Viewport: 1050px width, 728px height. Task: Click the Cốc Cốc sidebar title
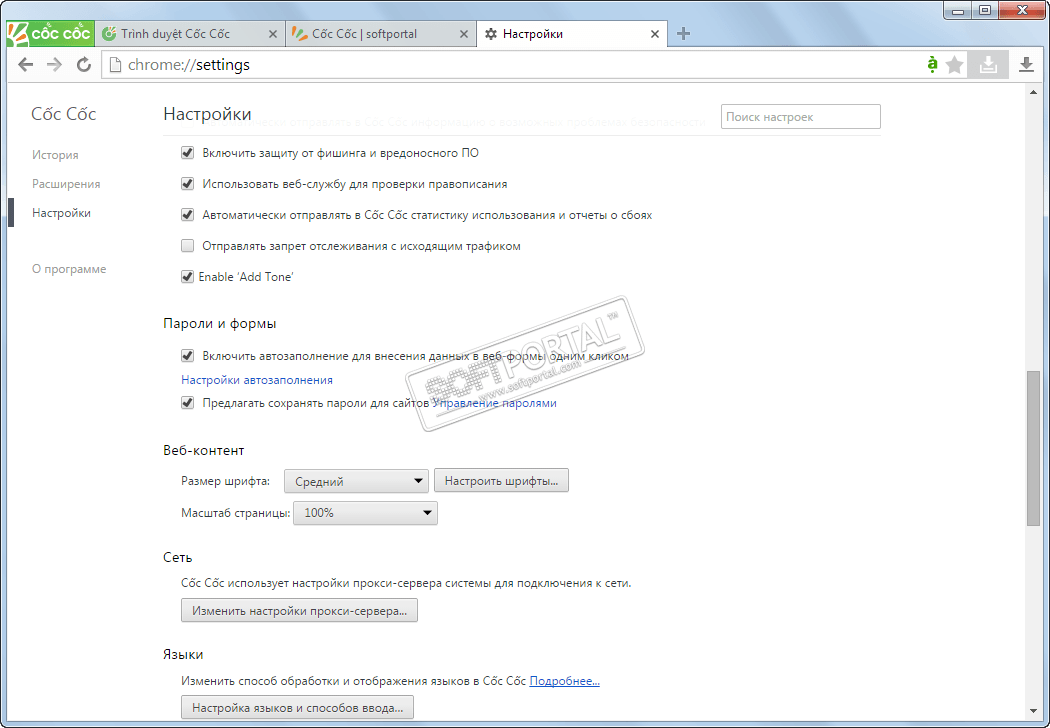64,114
